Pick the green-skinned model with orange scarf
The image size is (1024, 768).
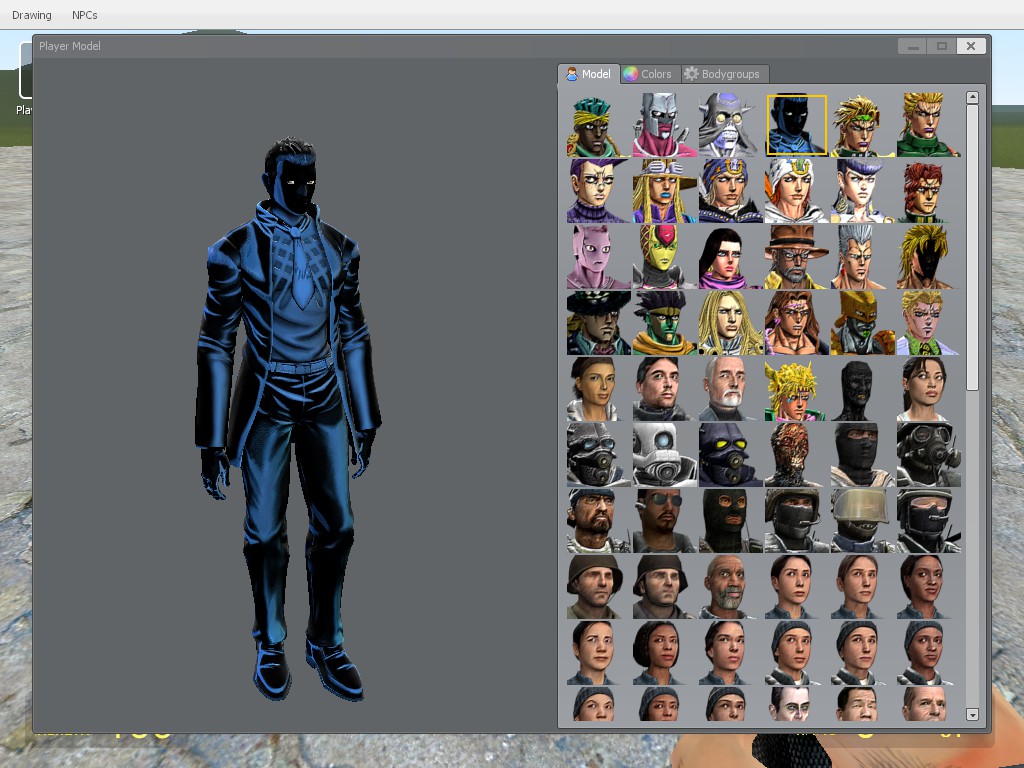click(665, 323)
